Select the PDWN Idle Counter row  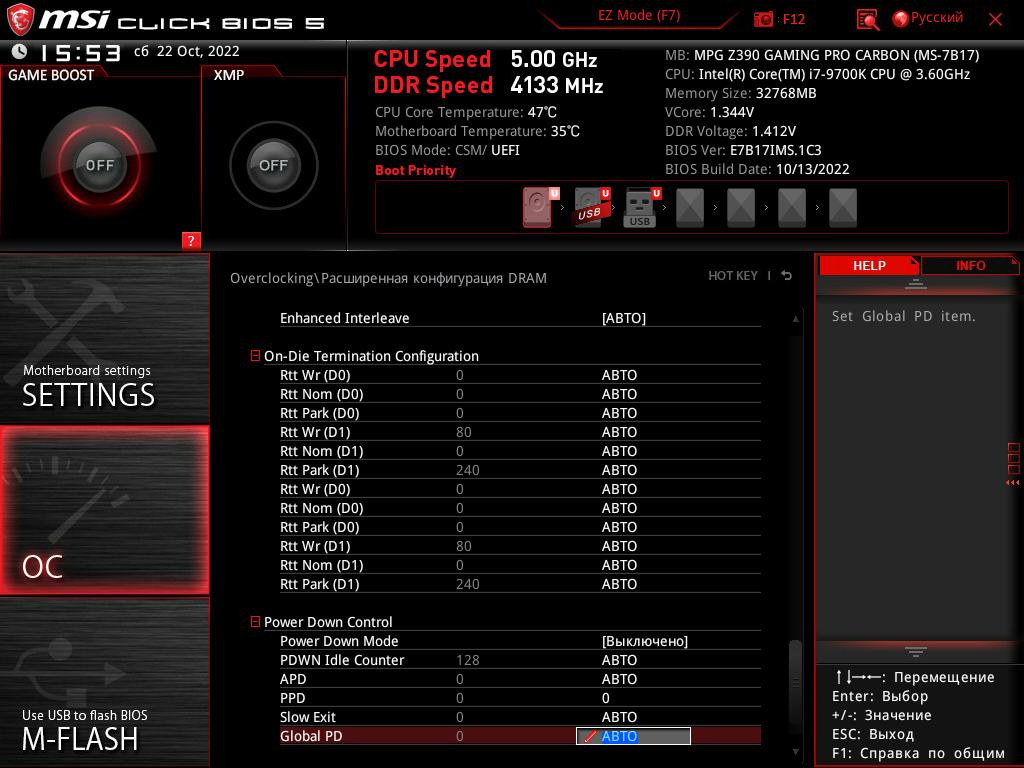(520, 660)
